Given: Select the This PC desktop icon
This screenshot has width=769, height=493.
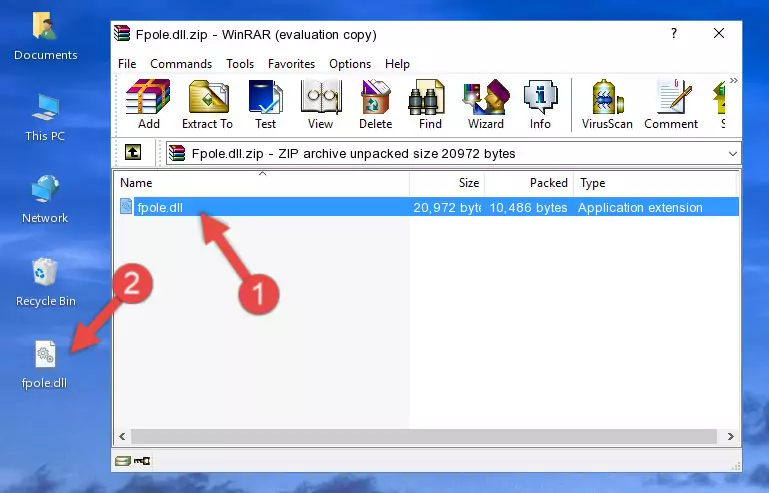Looking at the screenshot, I should (45, 118).
